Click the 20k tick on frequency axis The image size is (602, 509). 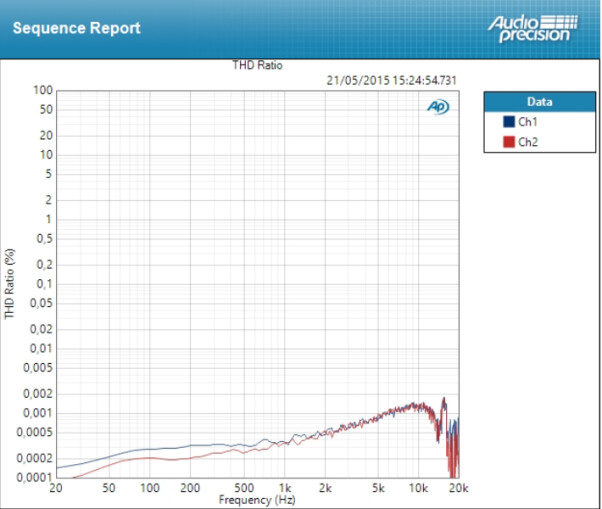(x=459, y=488)
